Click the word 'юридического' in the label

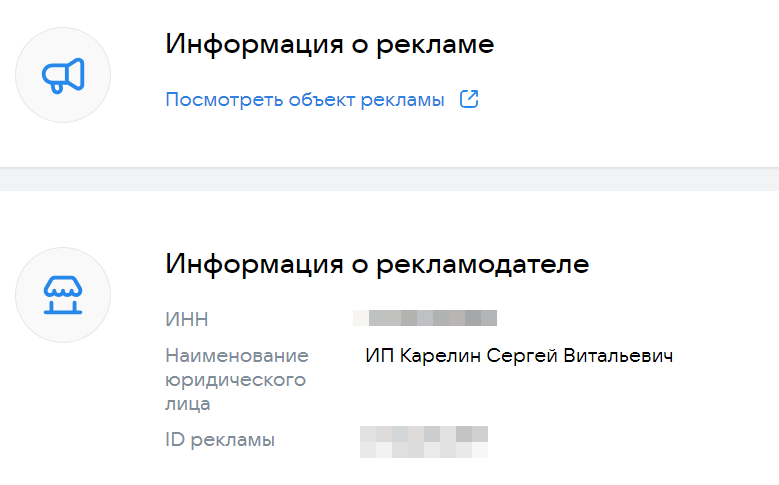tap(234, 380)
